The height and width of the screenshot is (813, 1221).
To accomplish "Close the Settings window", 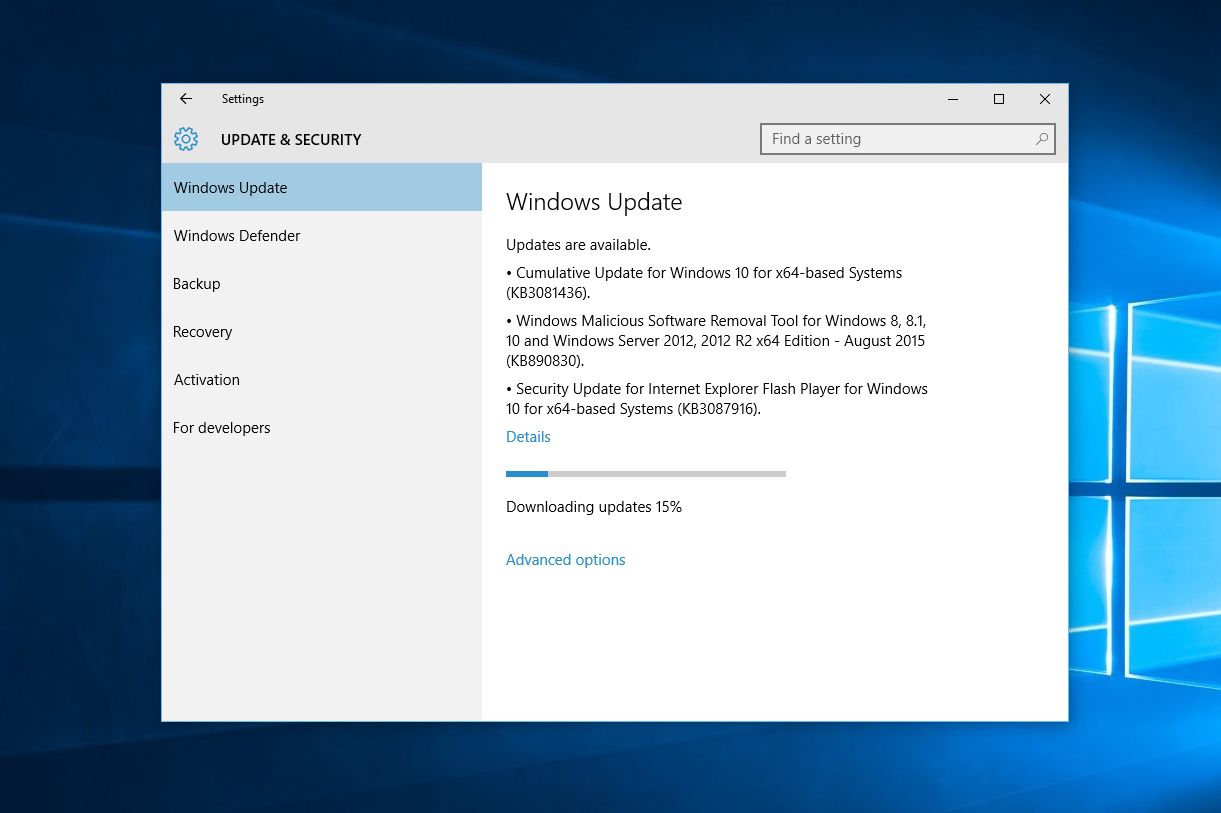I will tap(1045, 99).
